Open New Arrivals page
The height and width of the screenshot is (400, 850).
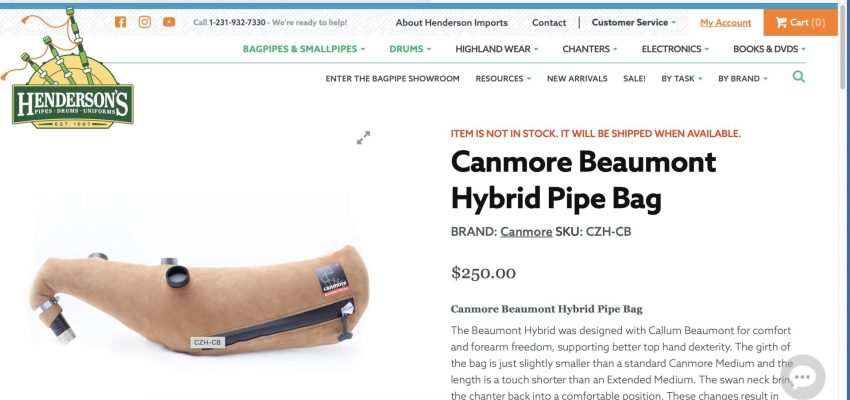coord(577,79)
